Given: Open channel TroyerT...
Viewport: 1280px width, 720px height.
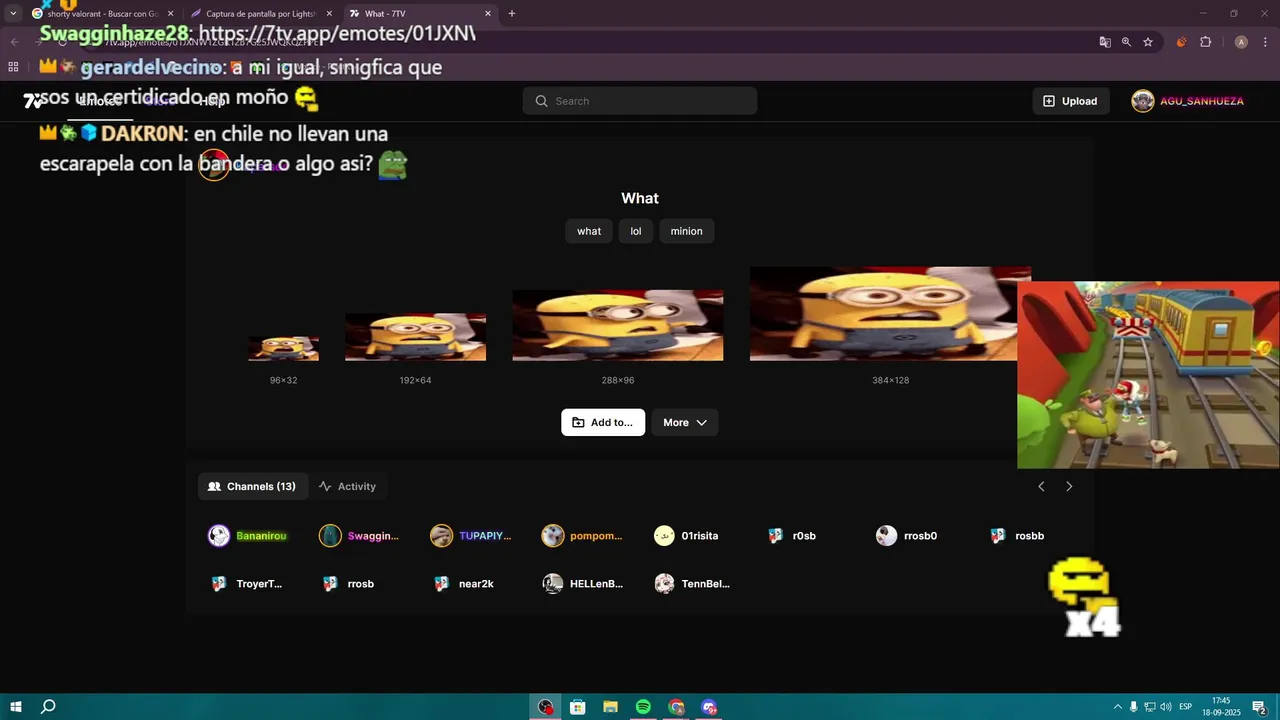Looking at the screenshot, I should (x=246, y=584).
